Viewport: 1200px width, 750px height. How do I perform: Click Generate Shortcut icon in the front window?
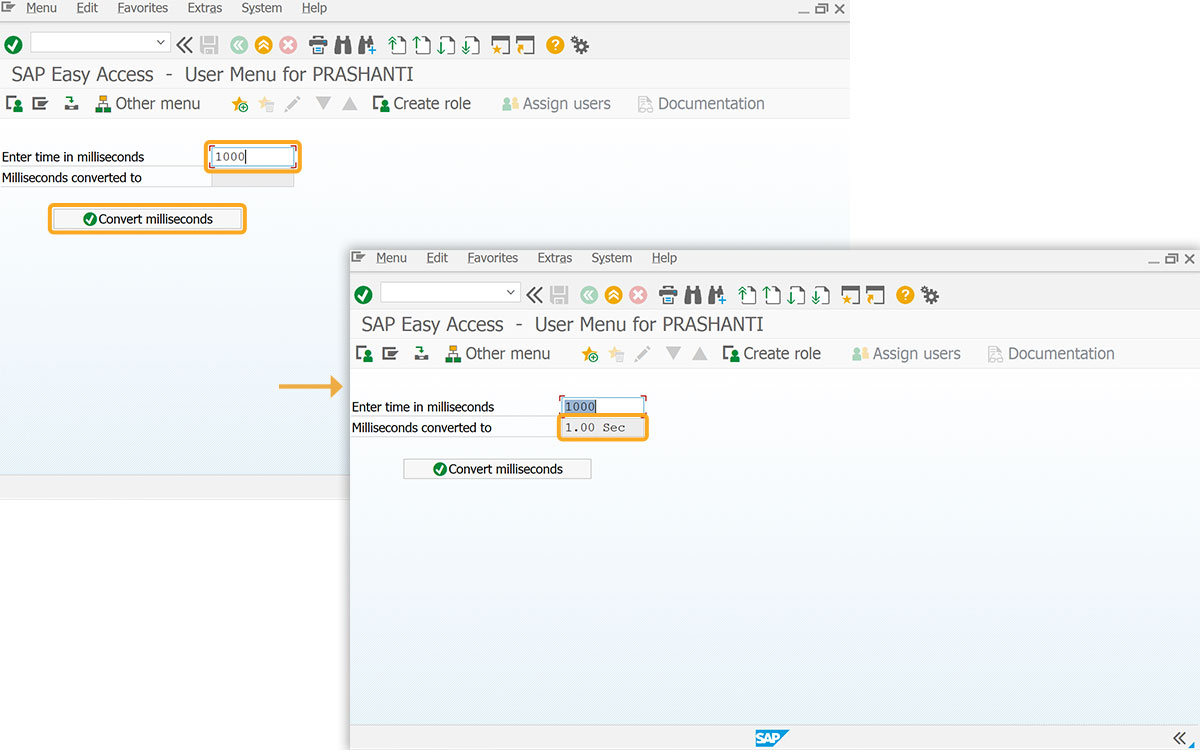pyautogui.click(x=876, y=295)
